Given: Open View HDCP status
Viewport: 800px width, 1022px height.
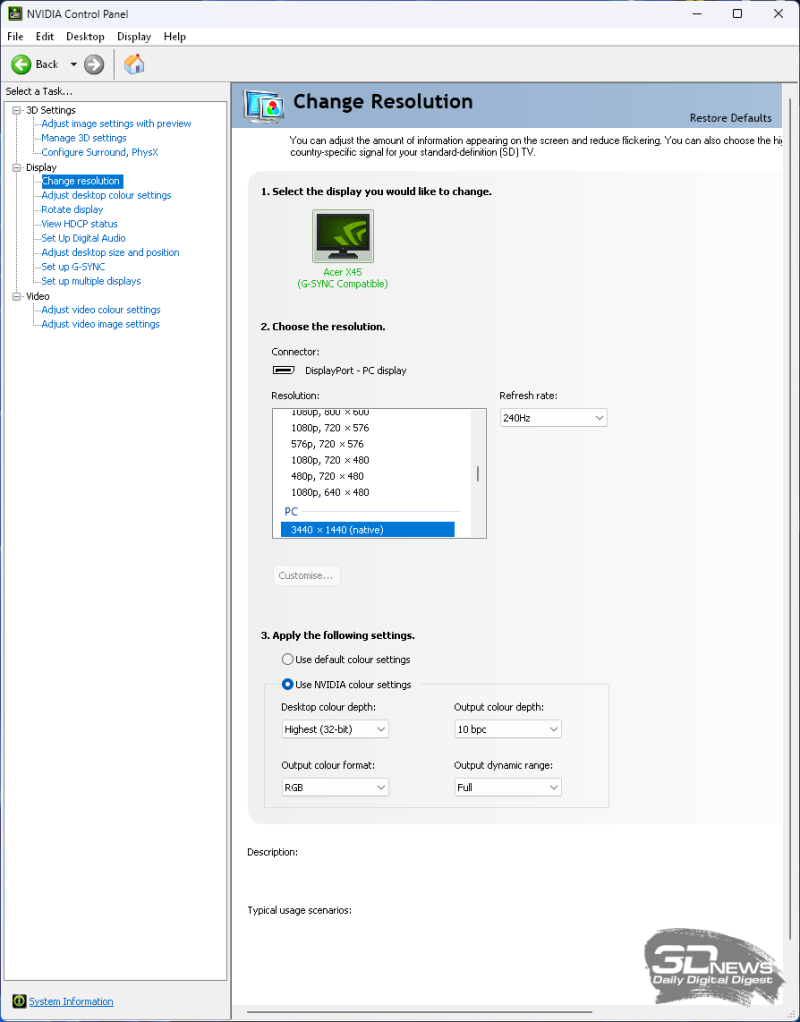Looking at the screenshot, I should [80, 224].
